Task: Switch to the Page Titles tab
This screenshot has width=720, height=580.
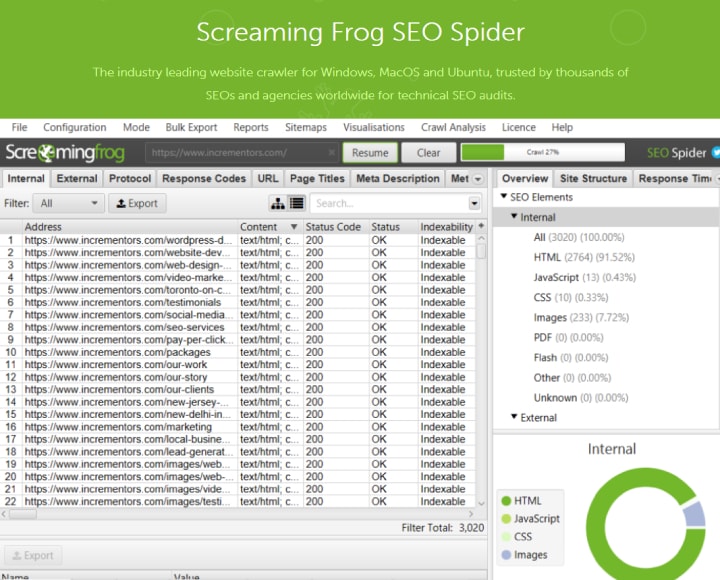Action: (x=317, y=179)
